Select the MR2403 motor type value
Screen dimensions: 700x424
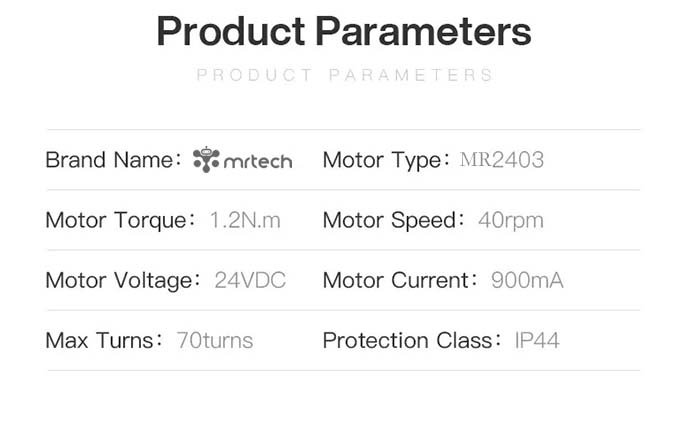[x=502, y=160]
